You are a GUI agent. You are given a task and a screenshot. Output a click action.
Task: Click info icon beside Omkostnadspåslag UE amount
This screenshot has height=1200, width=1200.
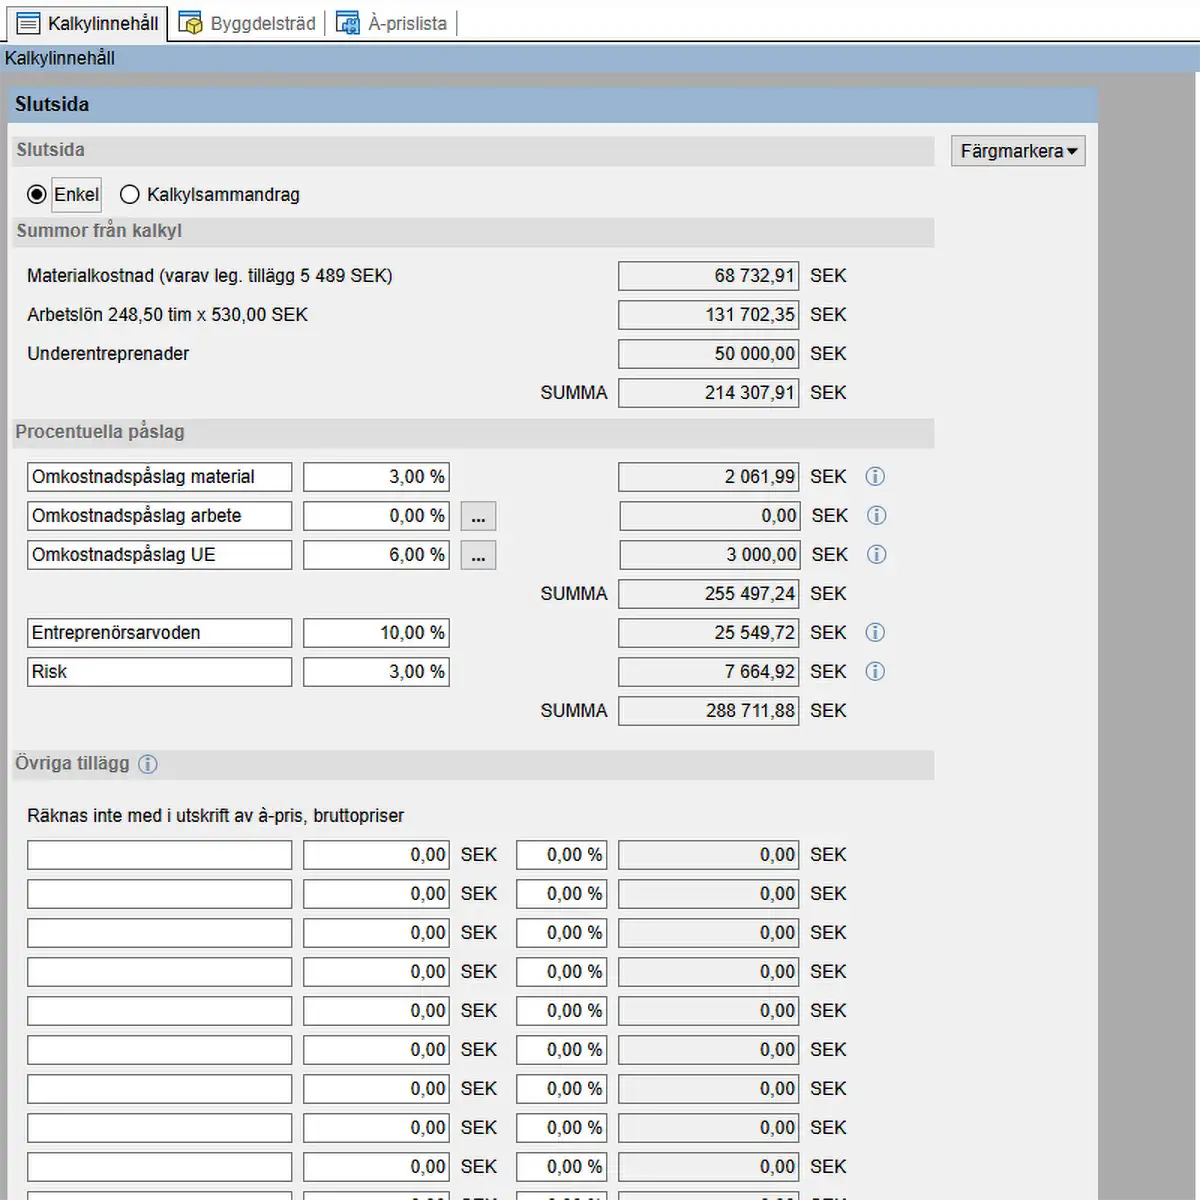tap(876, 555)
